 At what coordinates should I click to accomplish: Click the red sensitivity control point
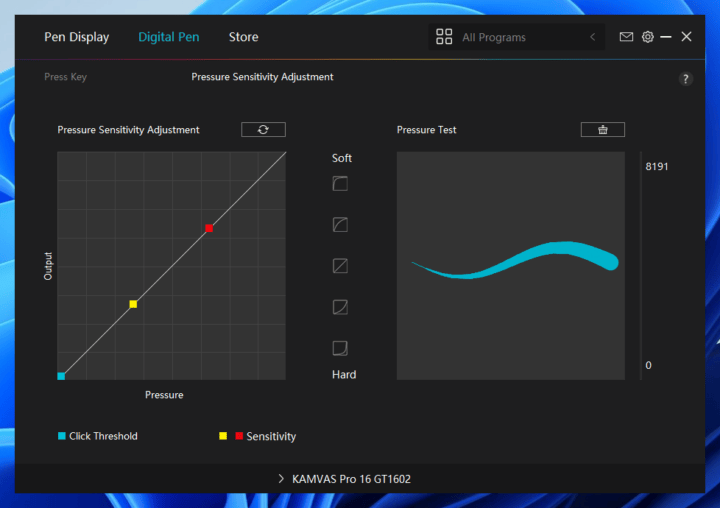[209, 228]
